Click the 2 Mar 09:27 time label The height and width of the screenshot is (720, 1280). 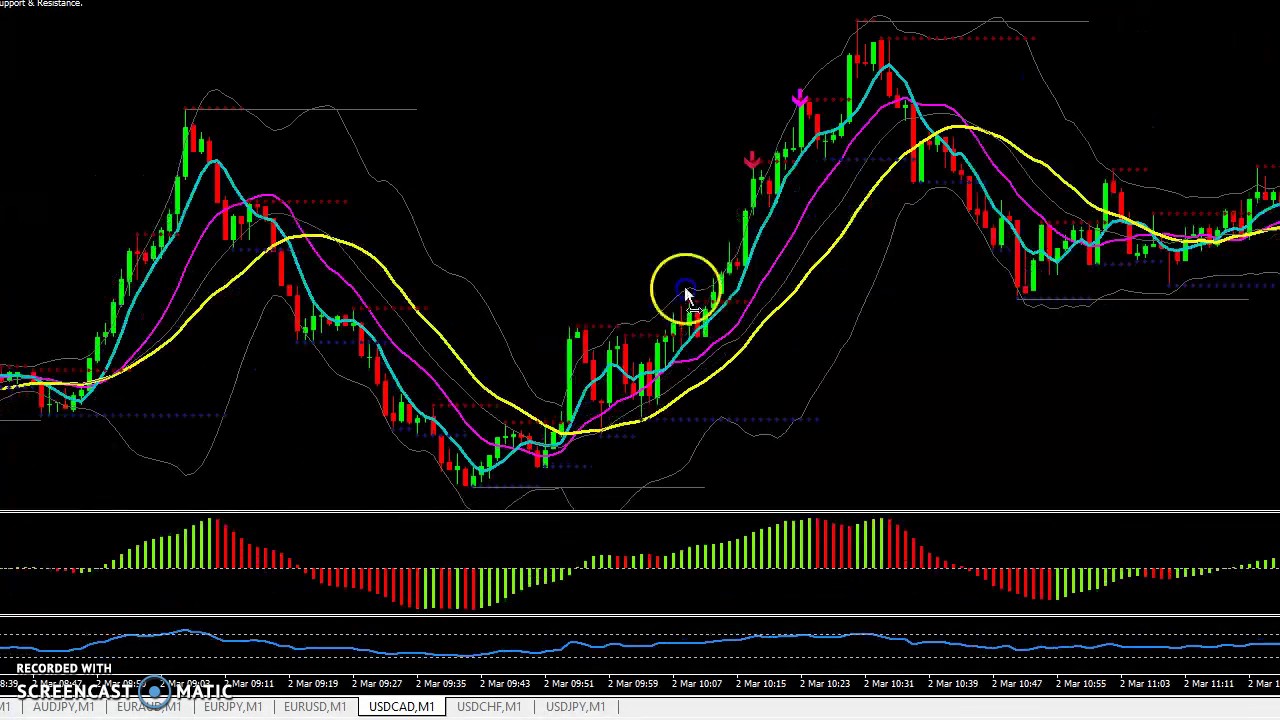click(x=376, y=684)
